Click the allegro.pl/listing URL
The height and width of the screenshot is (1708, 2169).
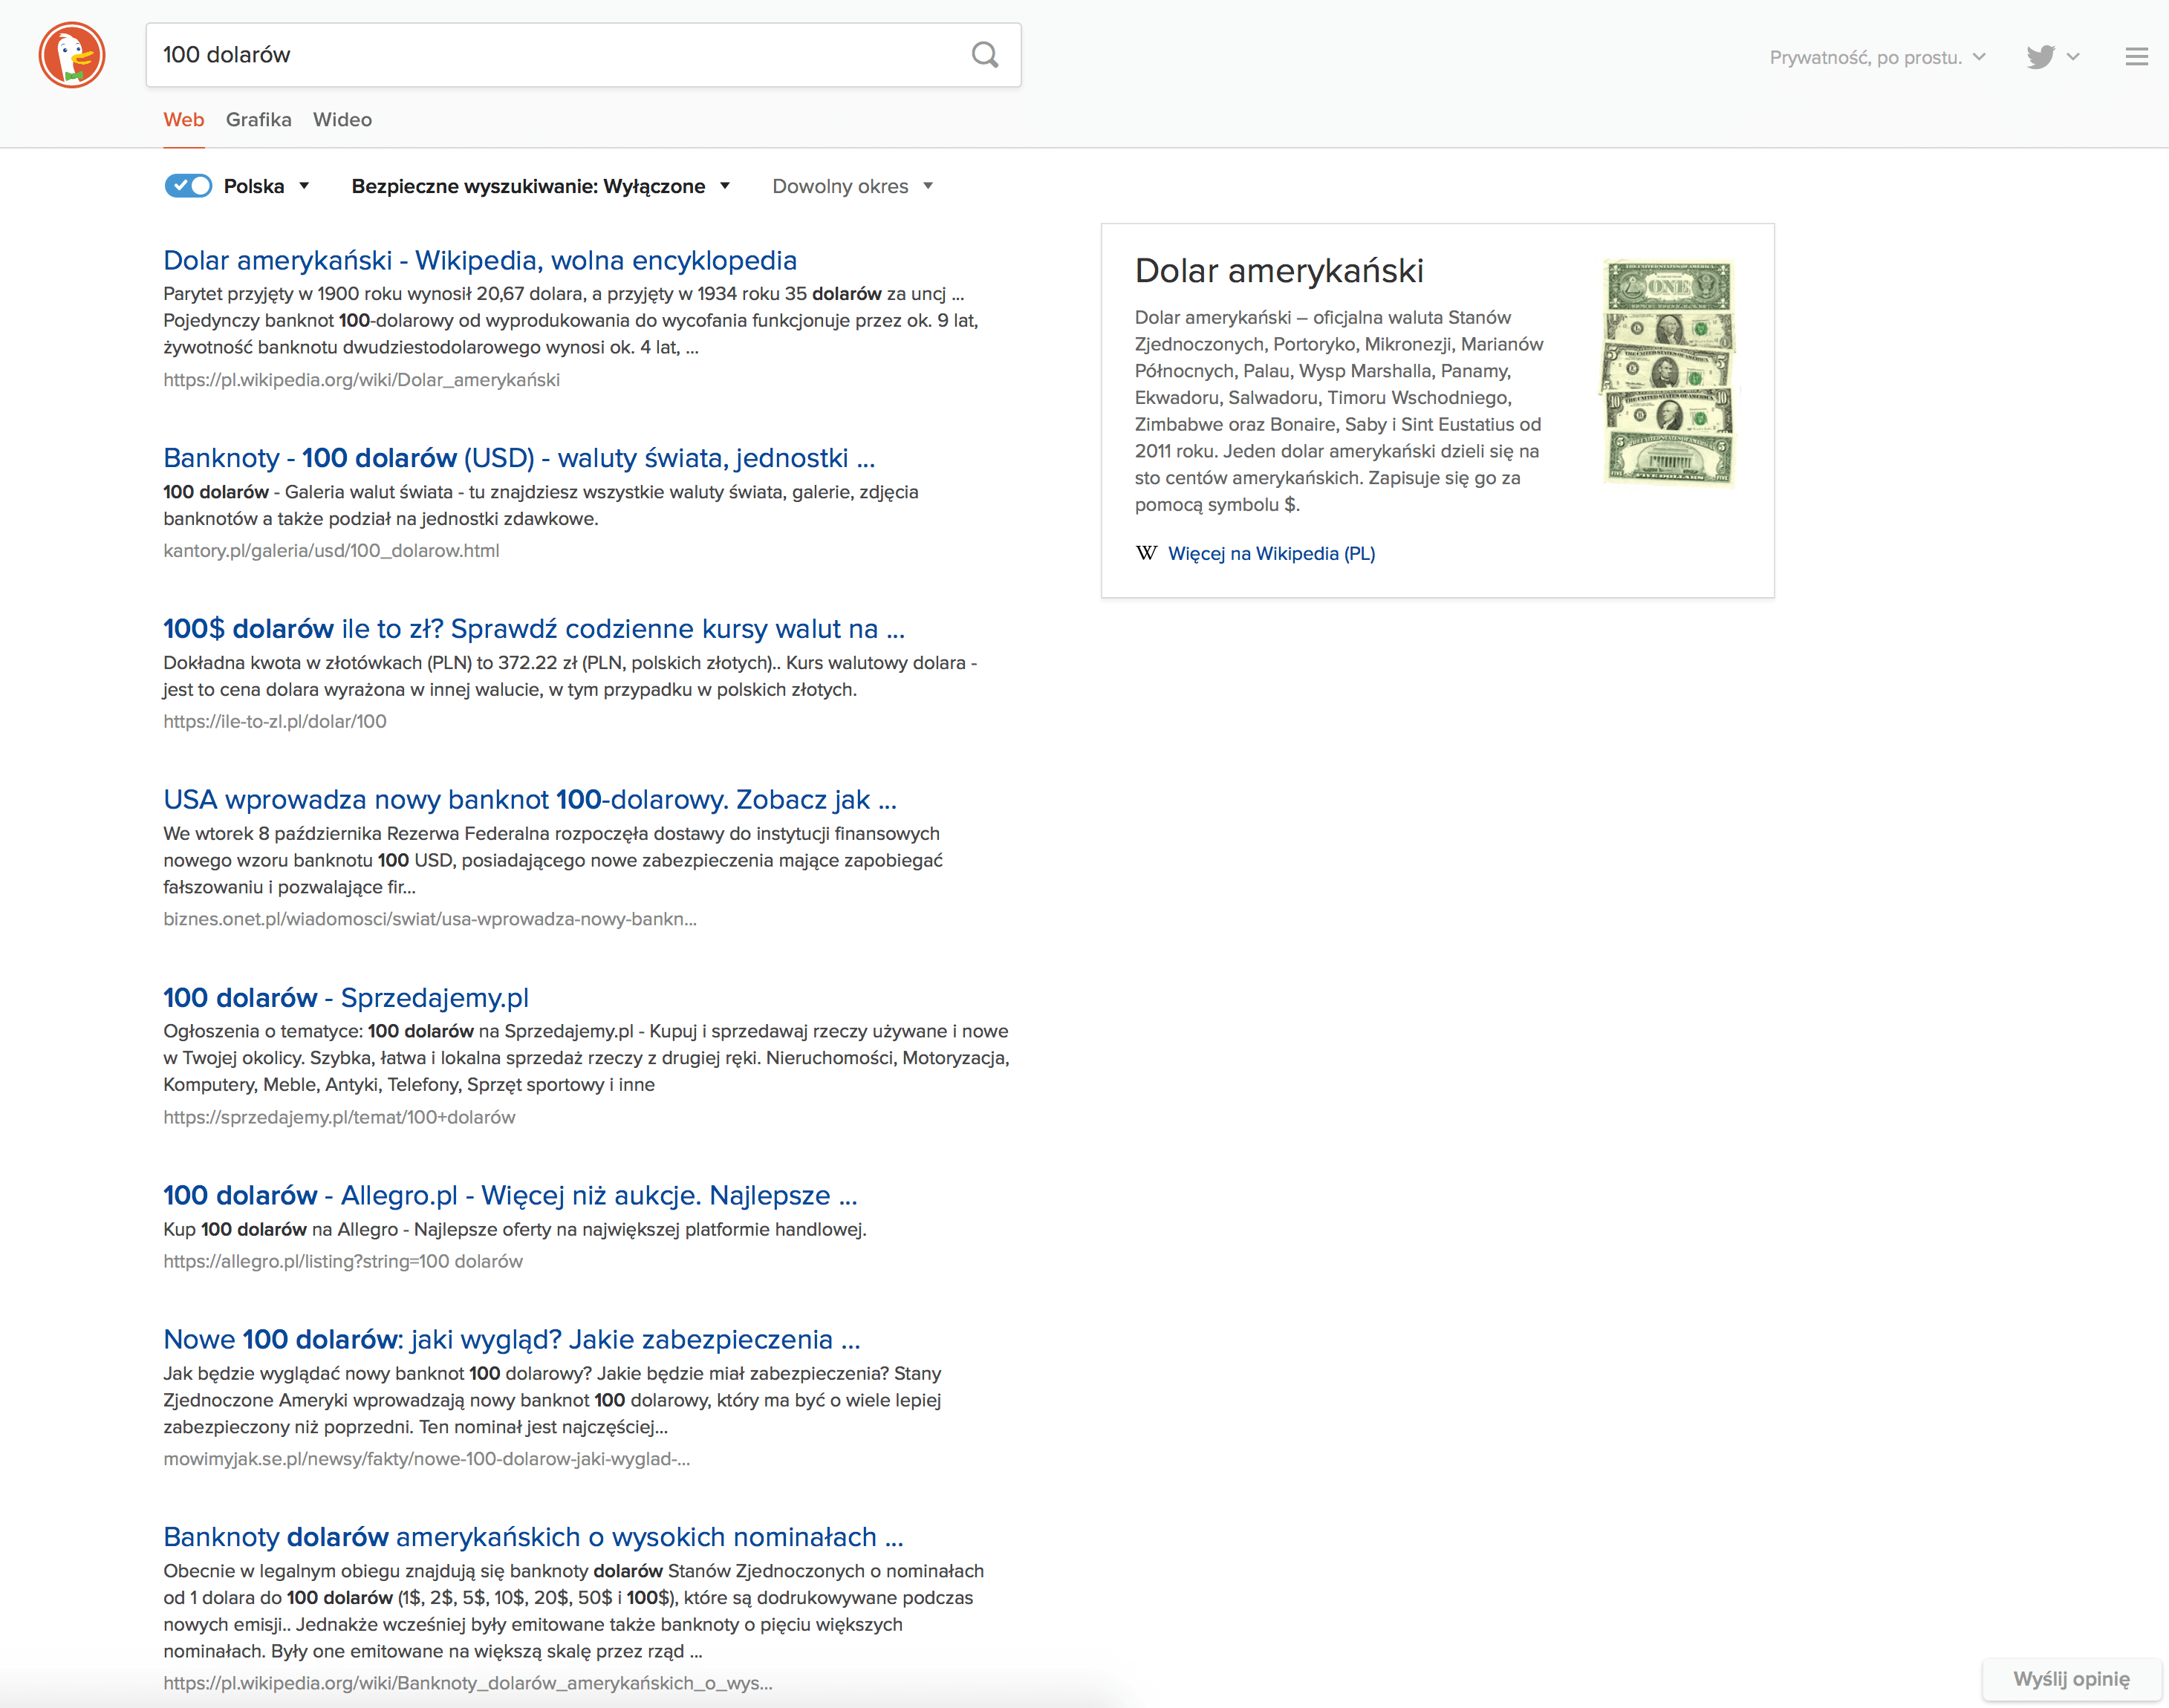(x=343, y=1261)
